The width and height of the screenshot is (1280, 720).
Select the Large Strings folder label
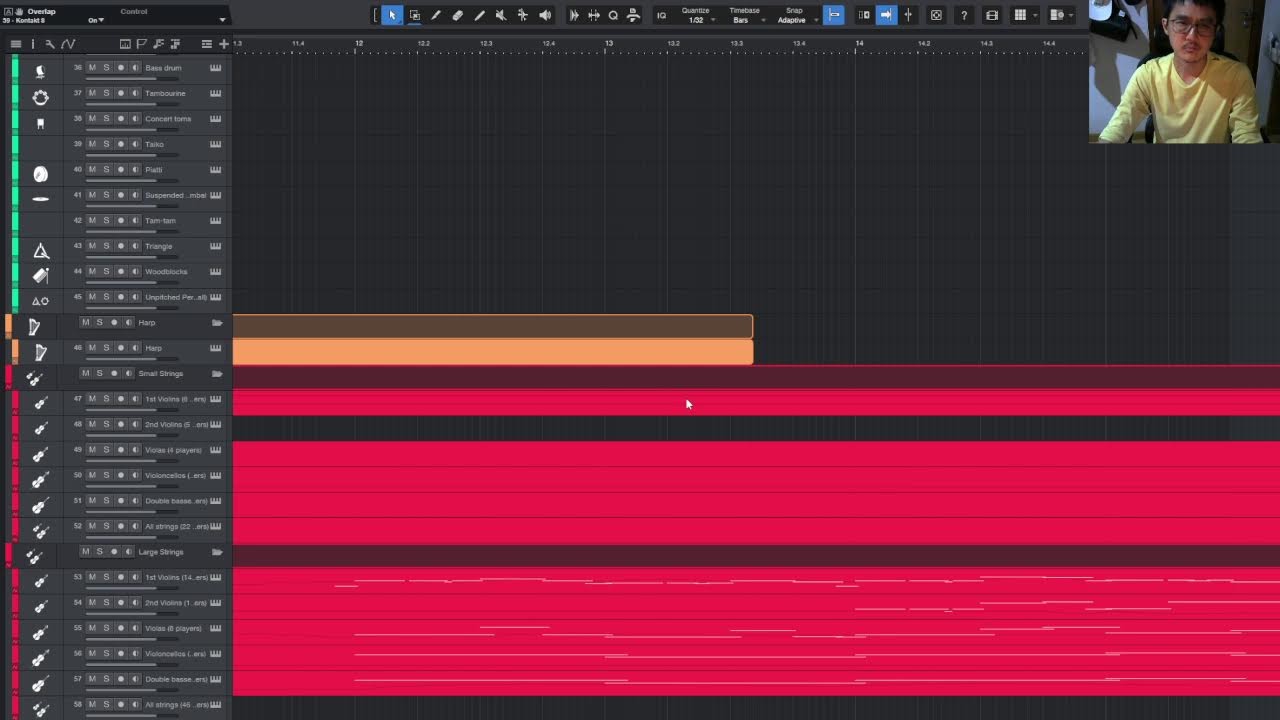tap(160, 552)
